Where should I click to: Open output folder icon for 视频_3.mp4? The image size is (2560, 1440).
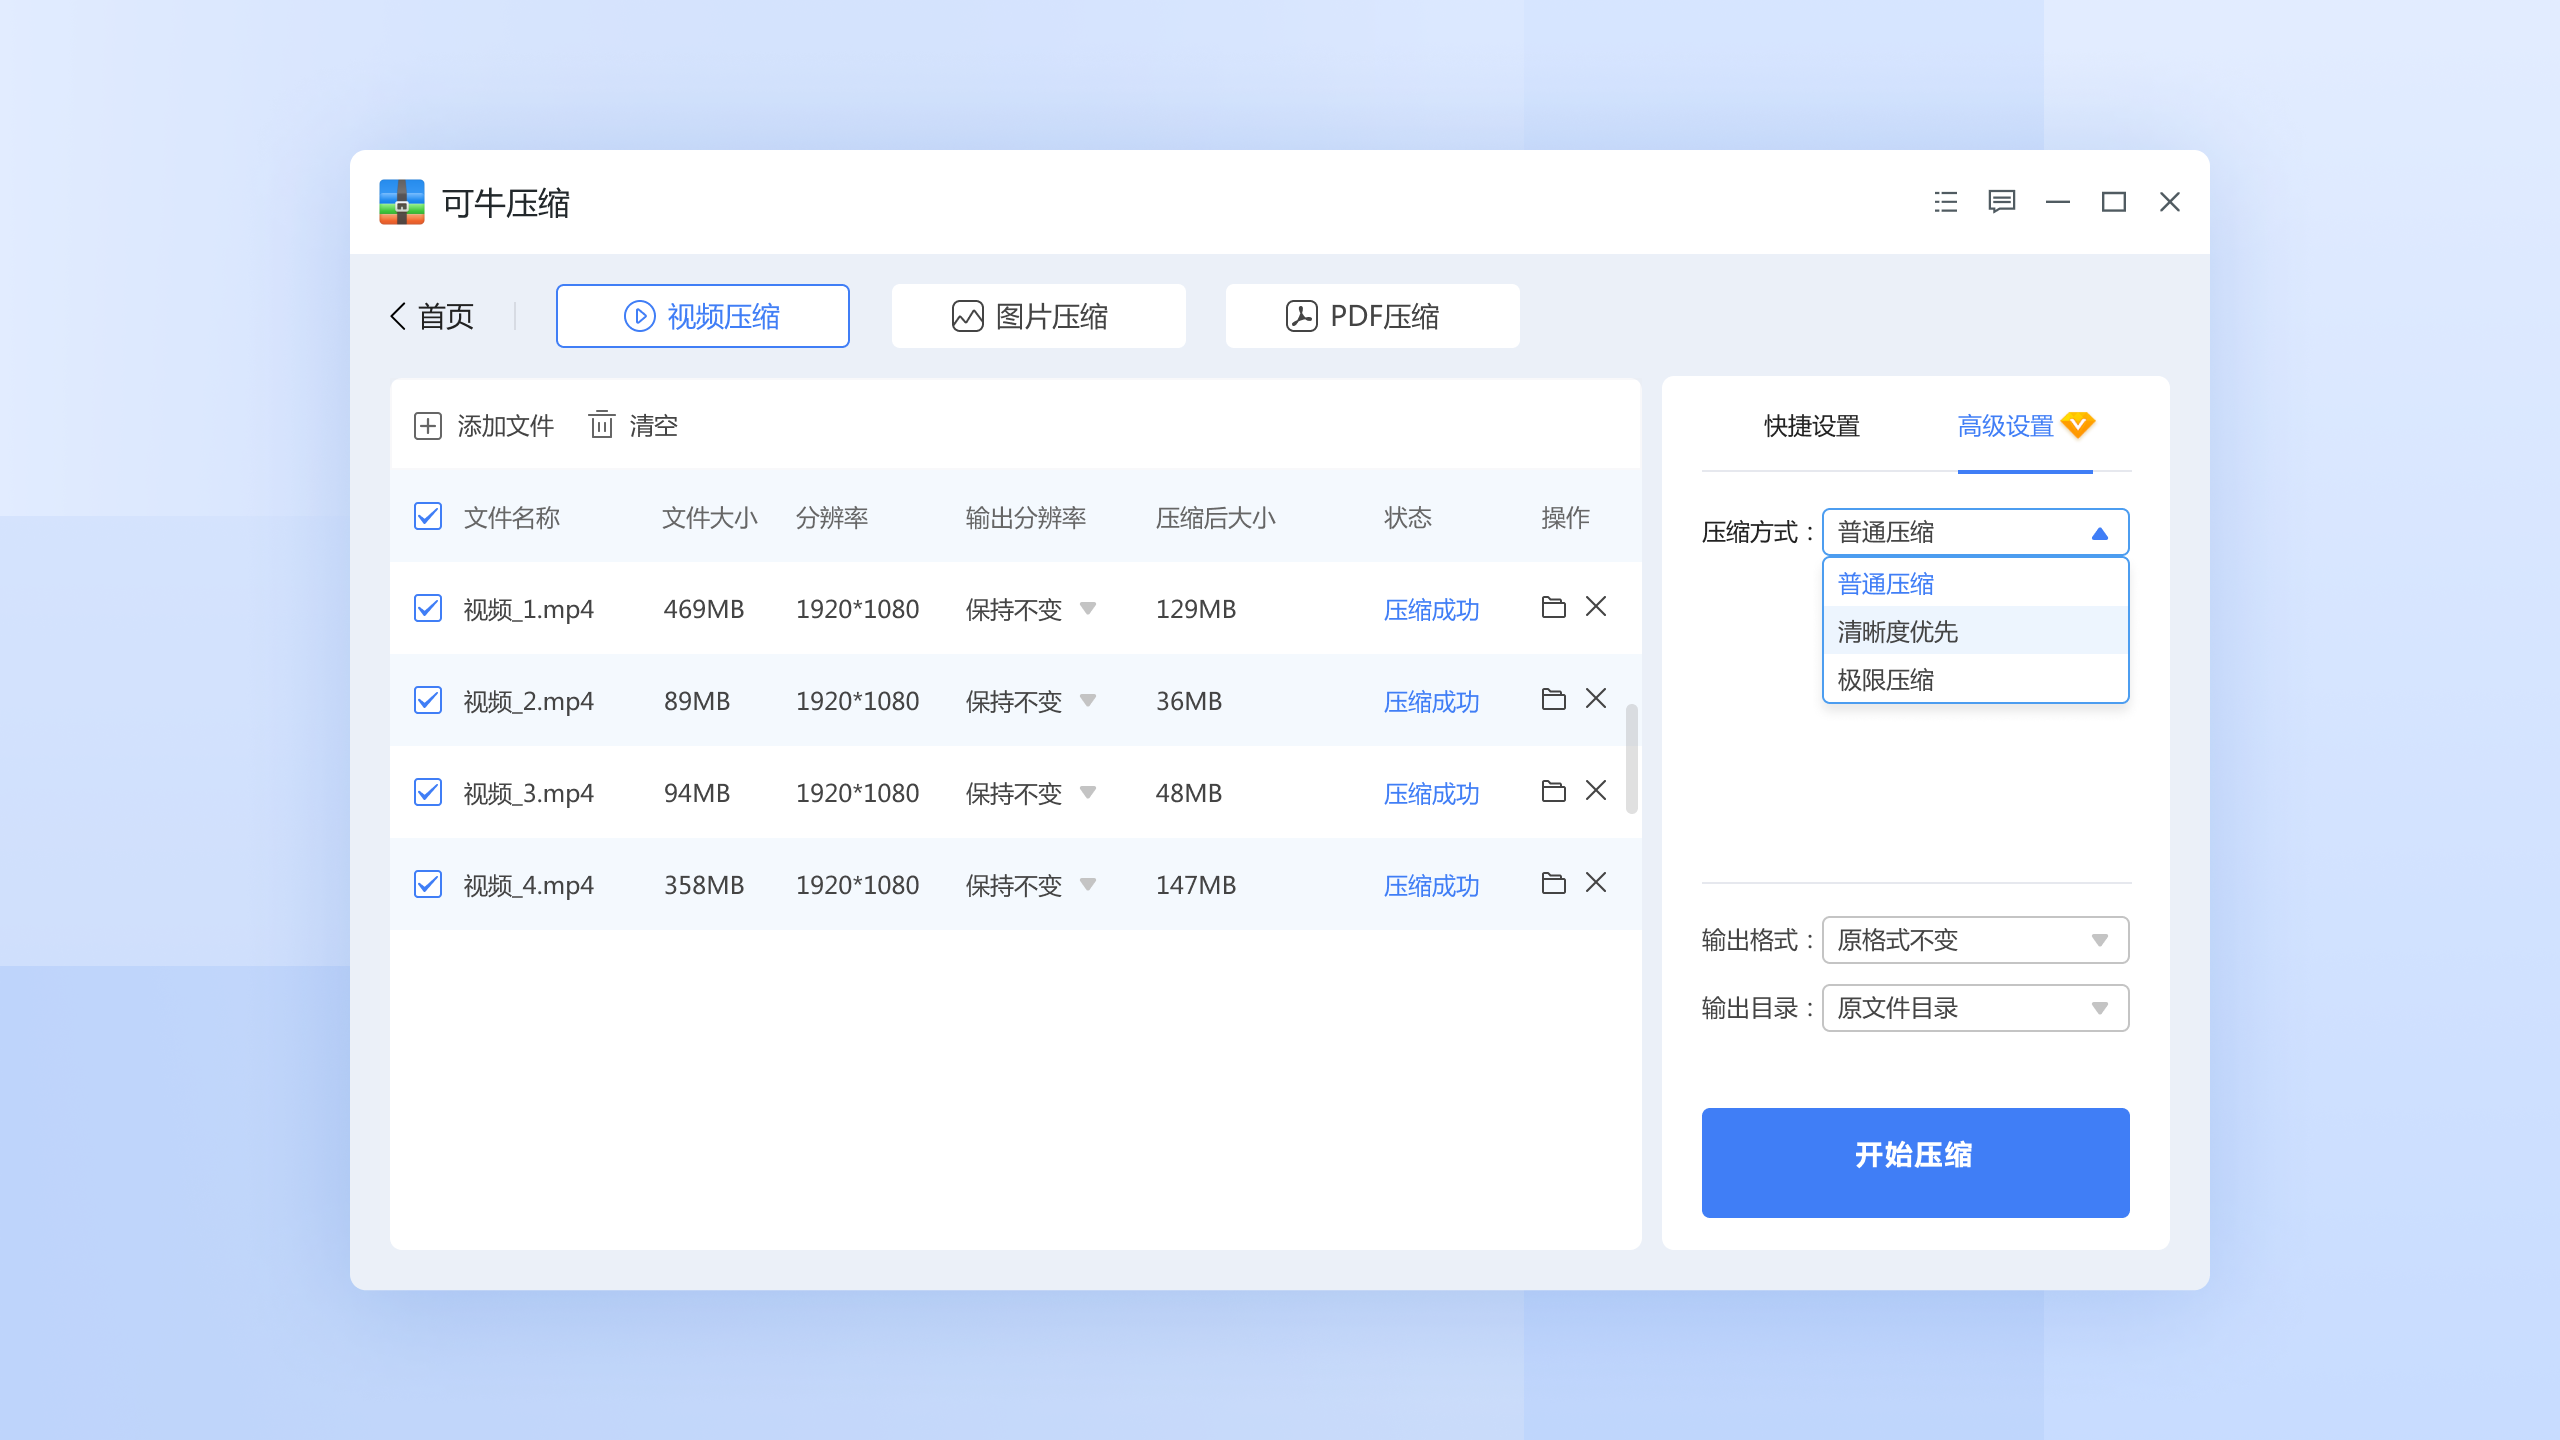1553,791
